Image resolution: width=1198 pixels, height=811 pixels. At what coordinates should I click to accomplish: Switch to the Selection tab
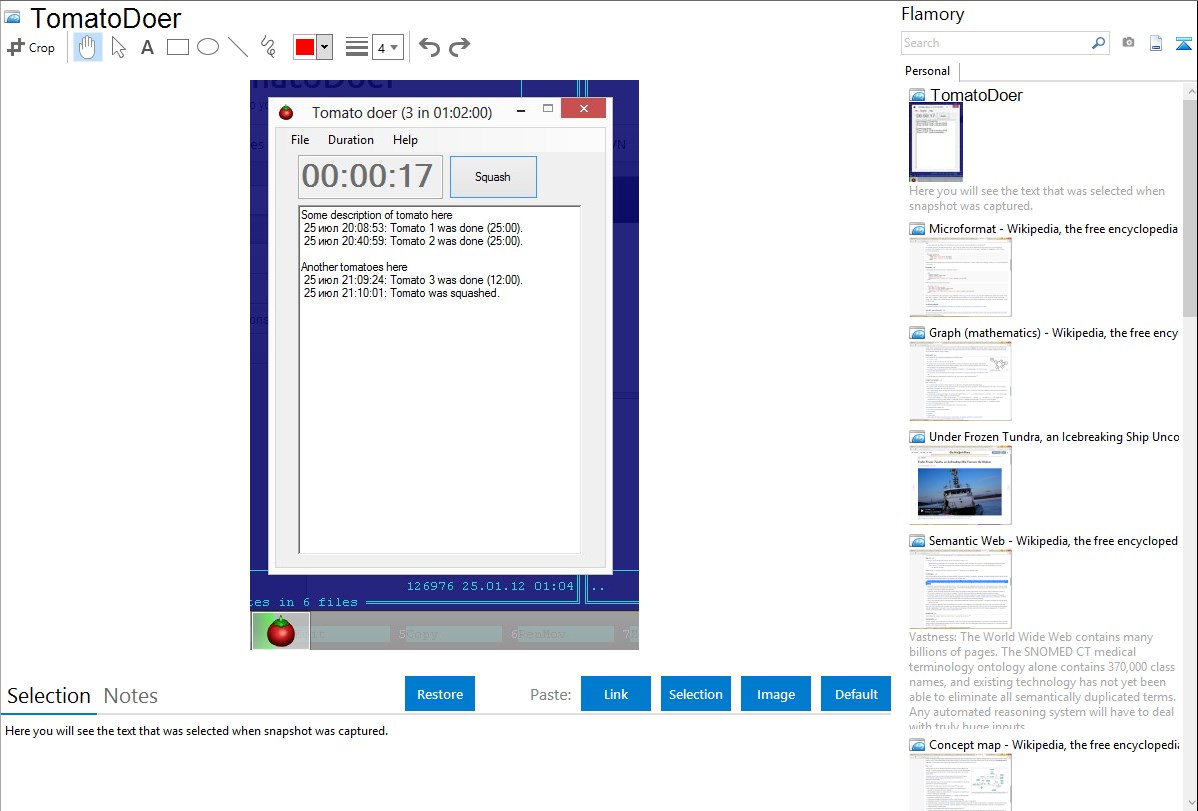point(49,696)
